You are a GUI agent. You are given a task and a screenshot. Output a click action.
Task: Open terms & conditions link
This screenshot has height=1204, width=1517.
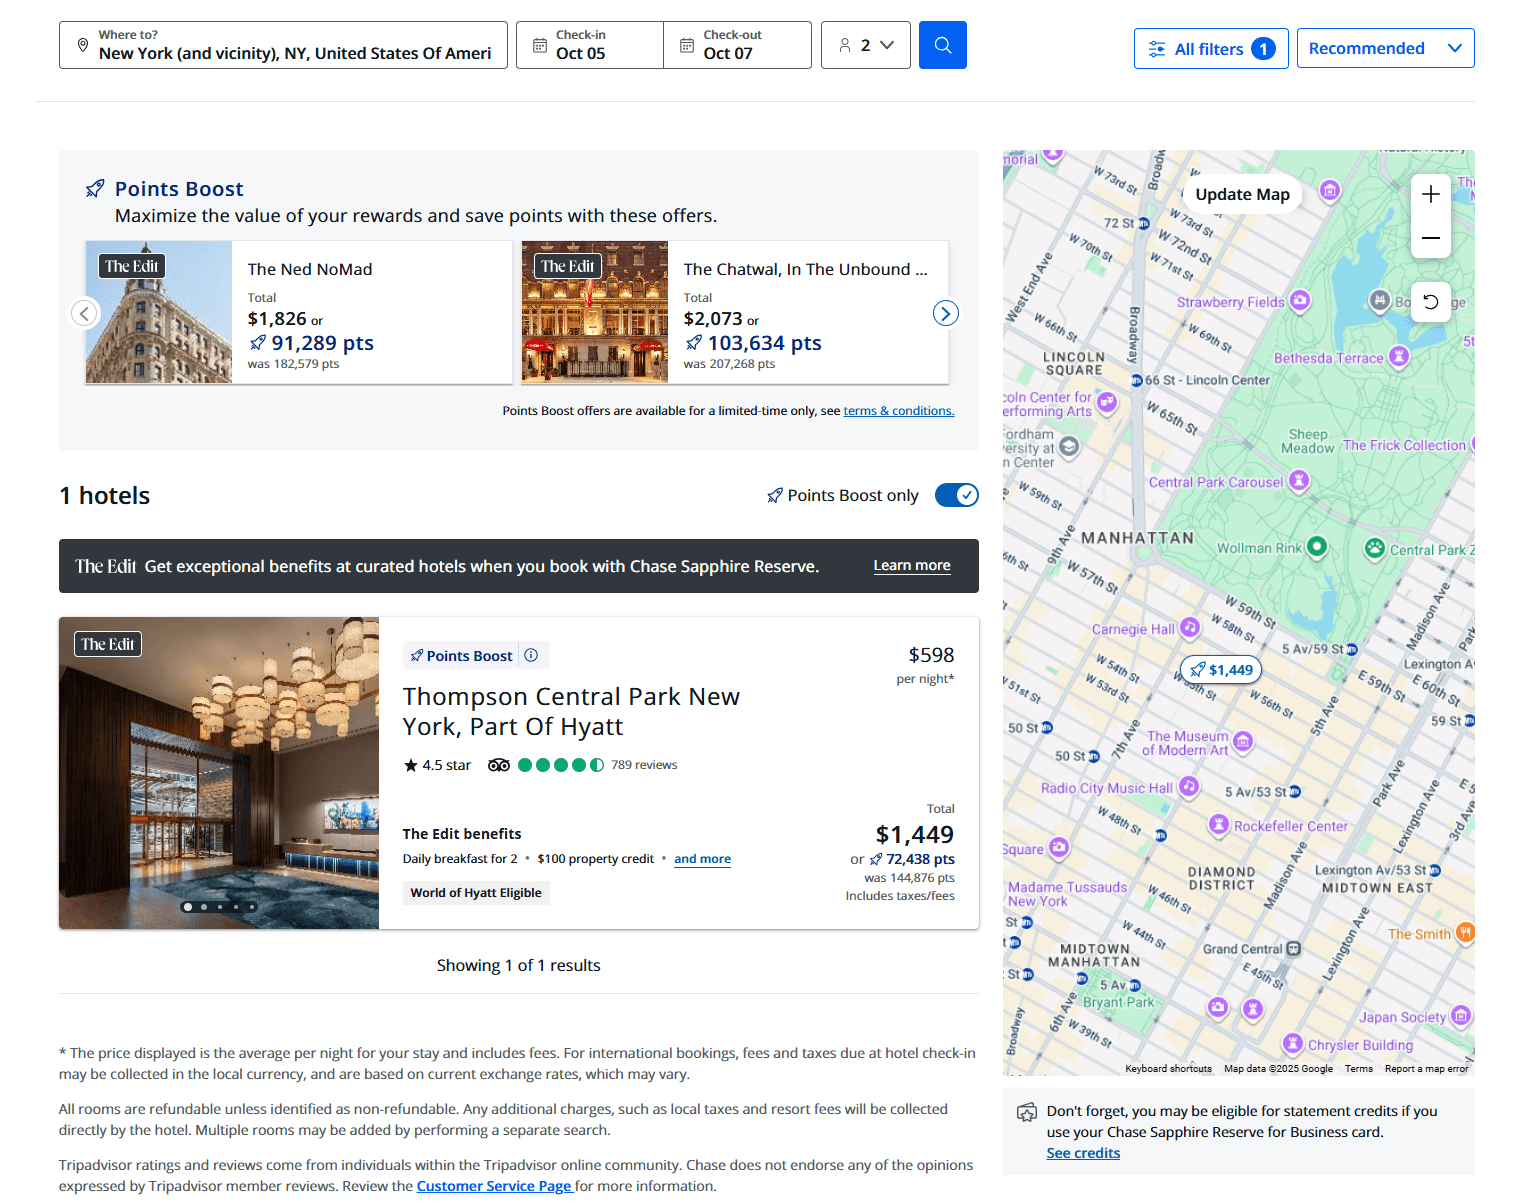[898, 411]
